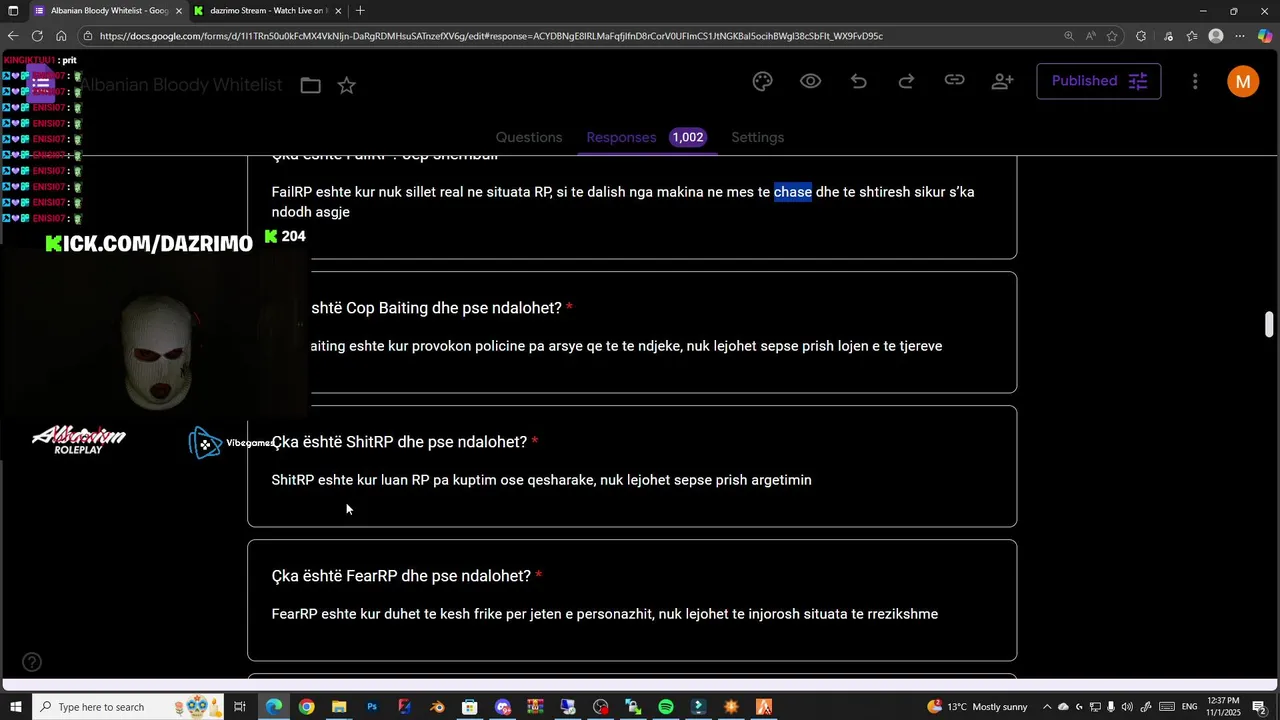Close the dazrimo Stream tab
The height and width of the screenshot is (720, 1280).
338,11
